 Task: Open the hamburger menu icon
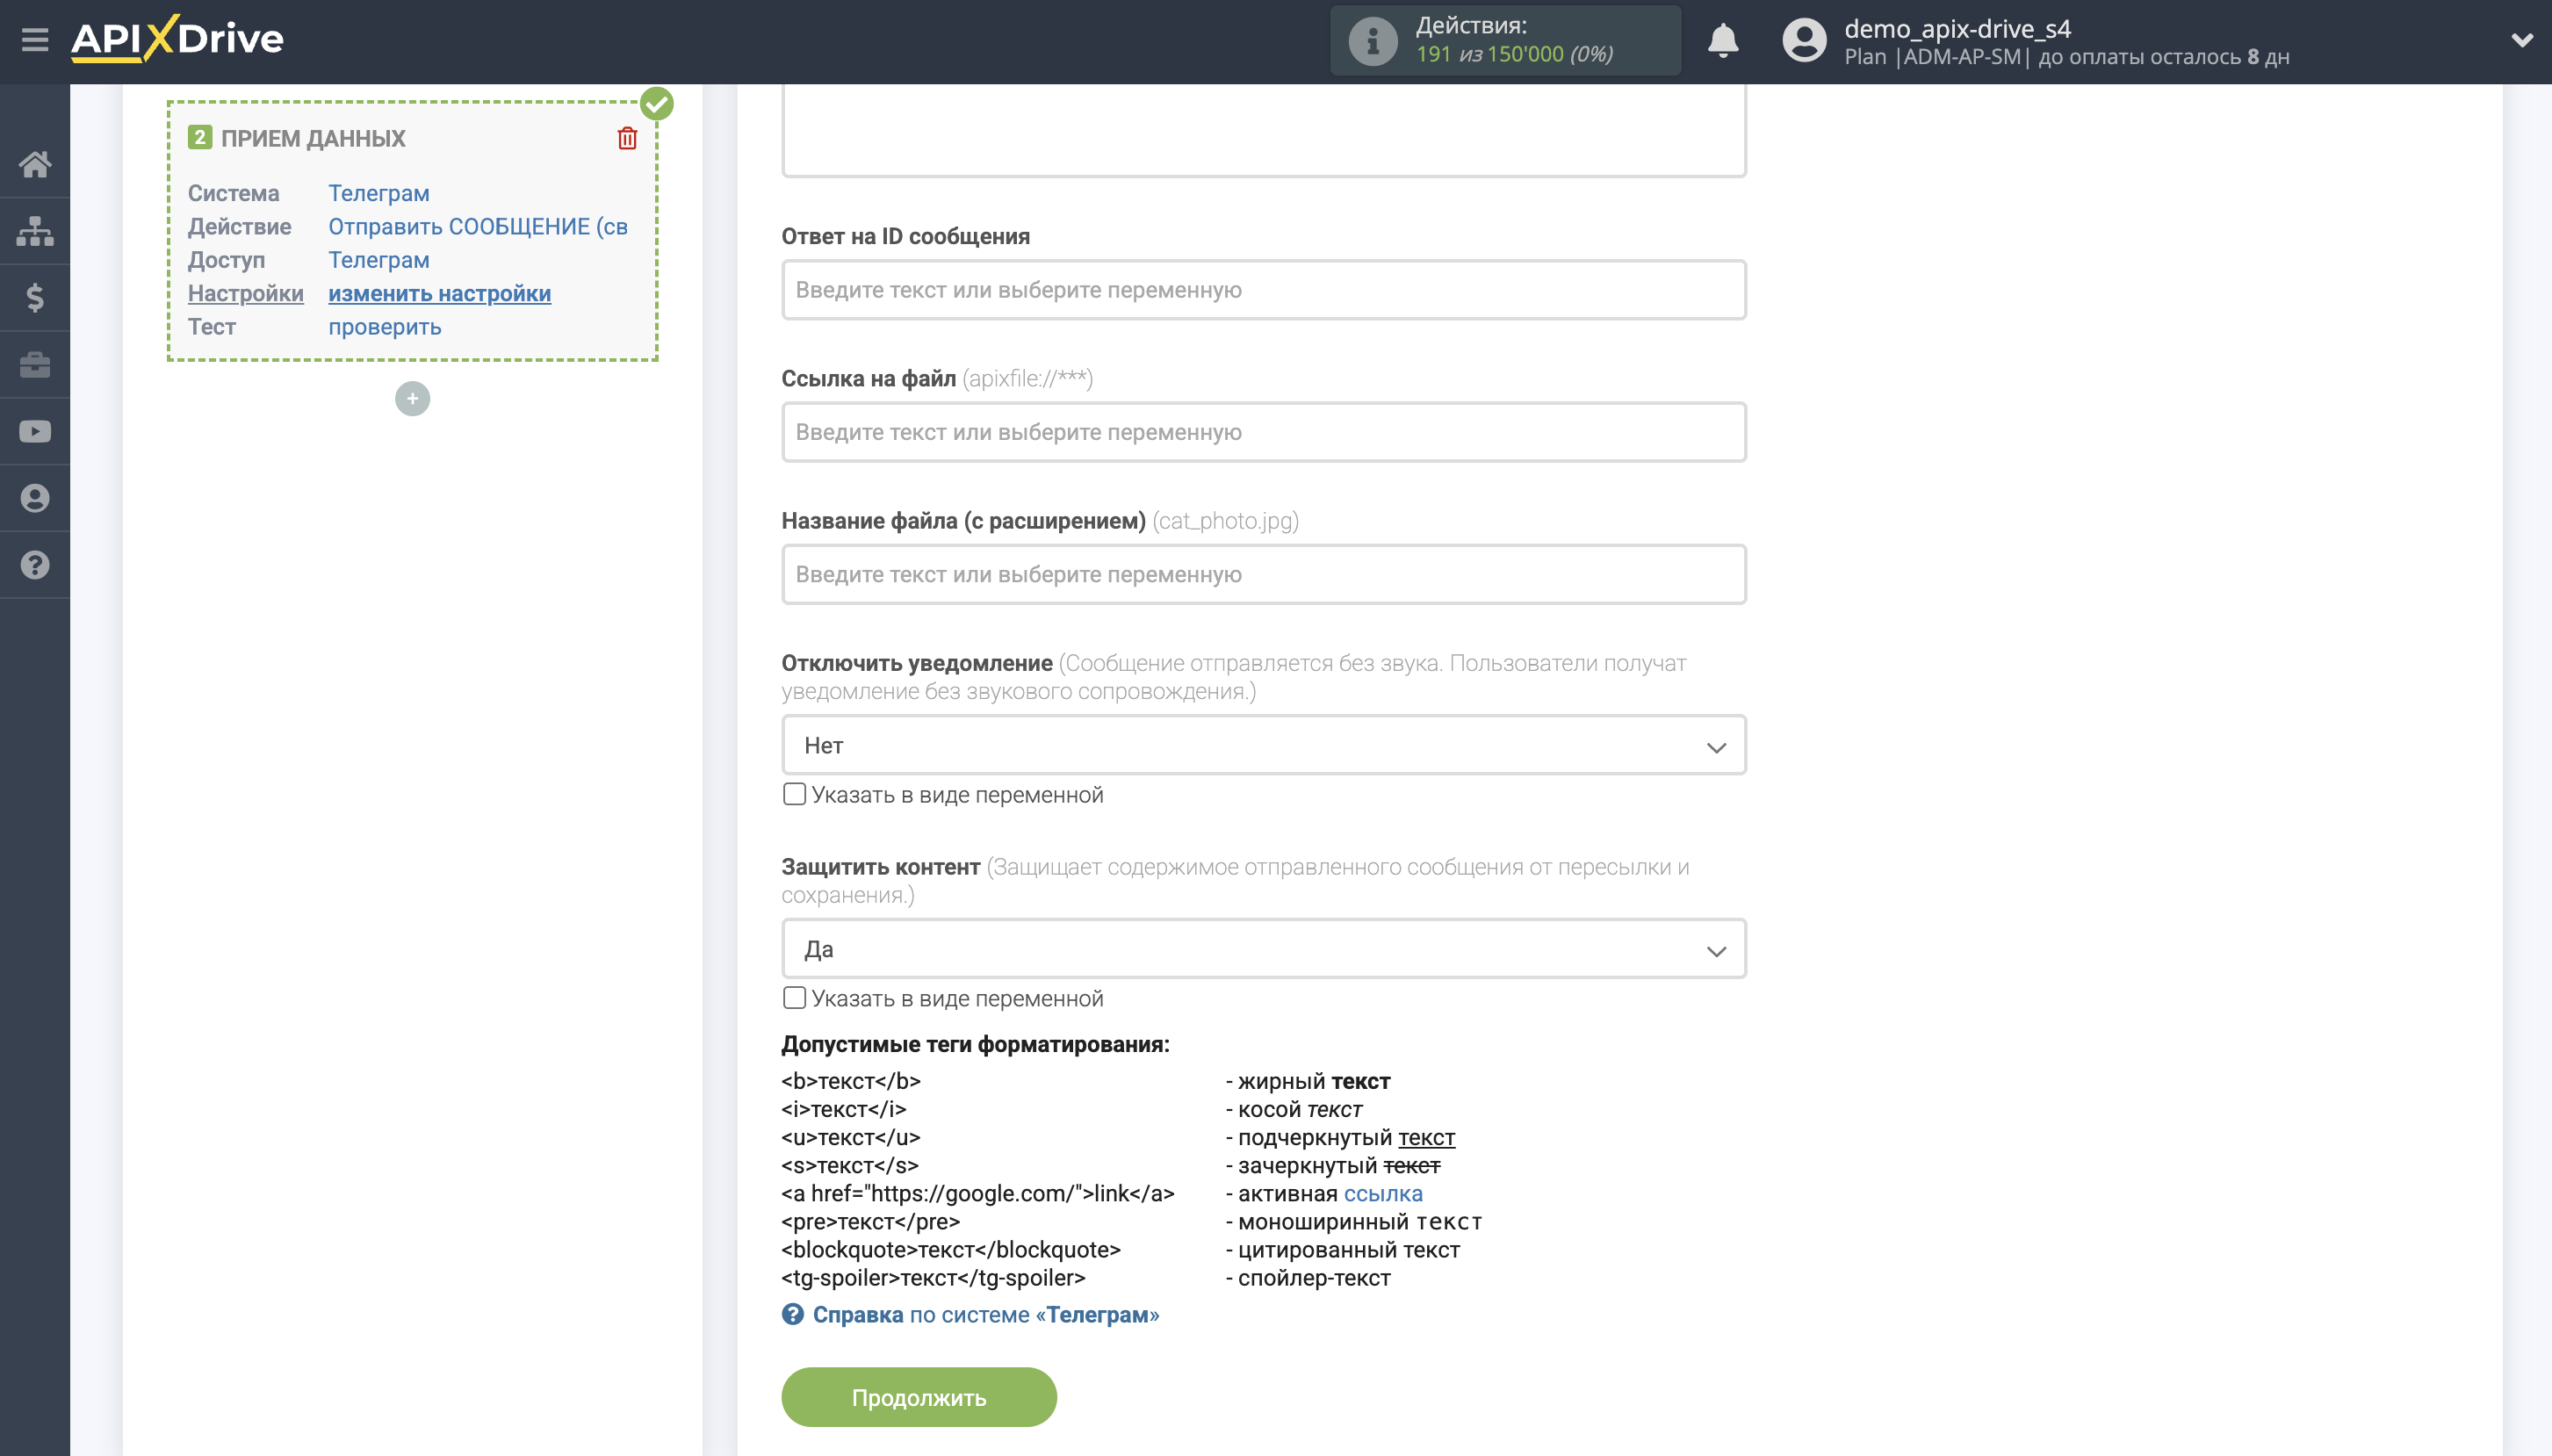coord(34,40)
